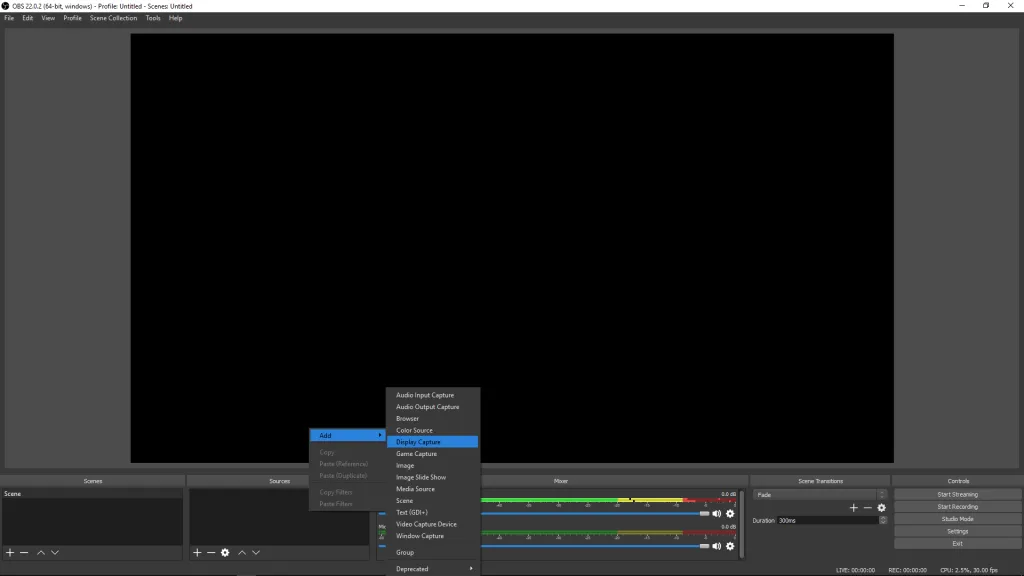Open the Tools menu
The width and height of the screenshot is (1024, 576).
point(152,17)
